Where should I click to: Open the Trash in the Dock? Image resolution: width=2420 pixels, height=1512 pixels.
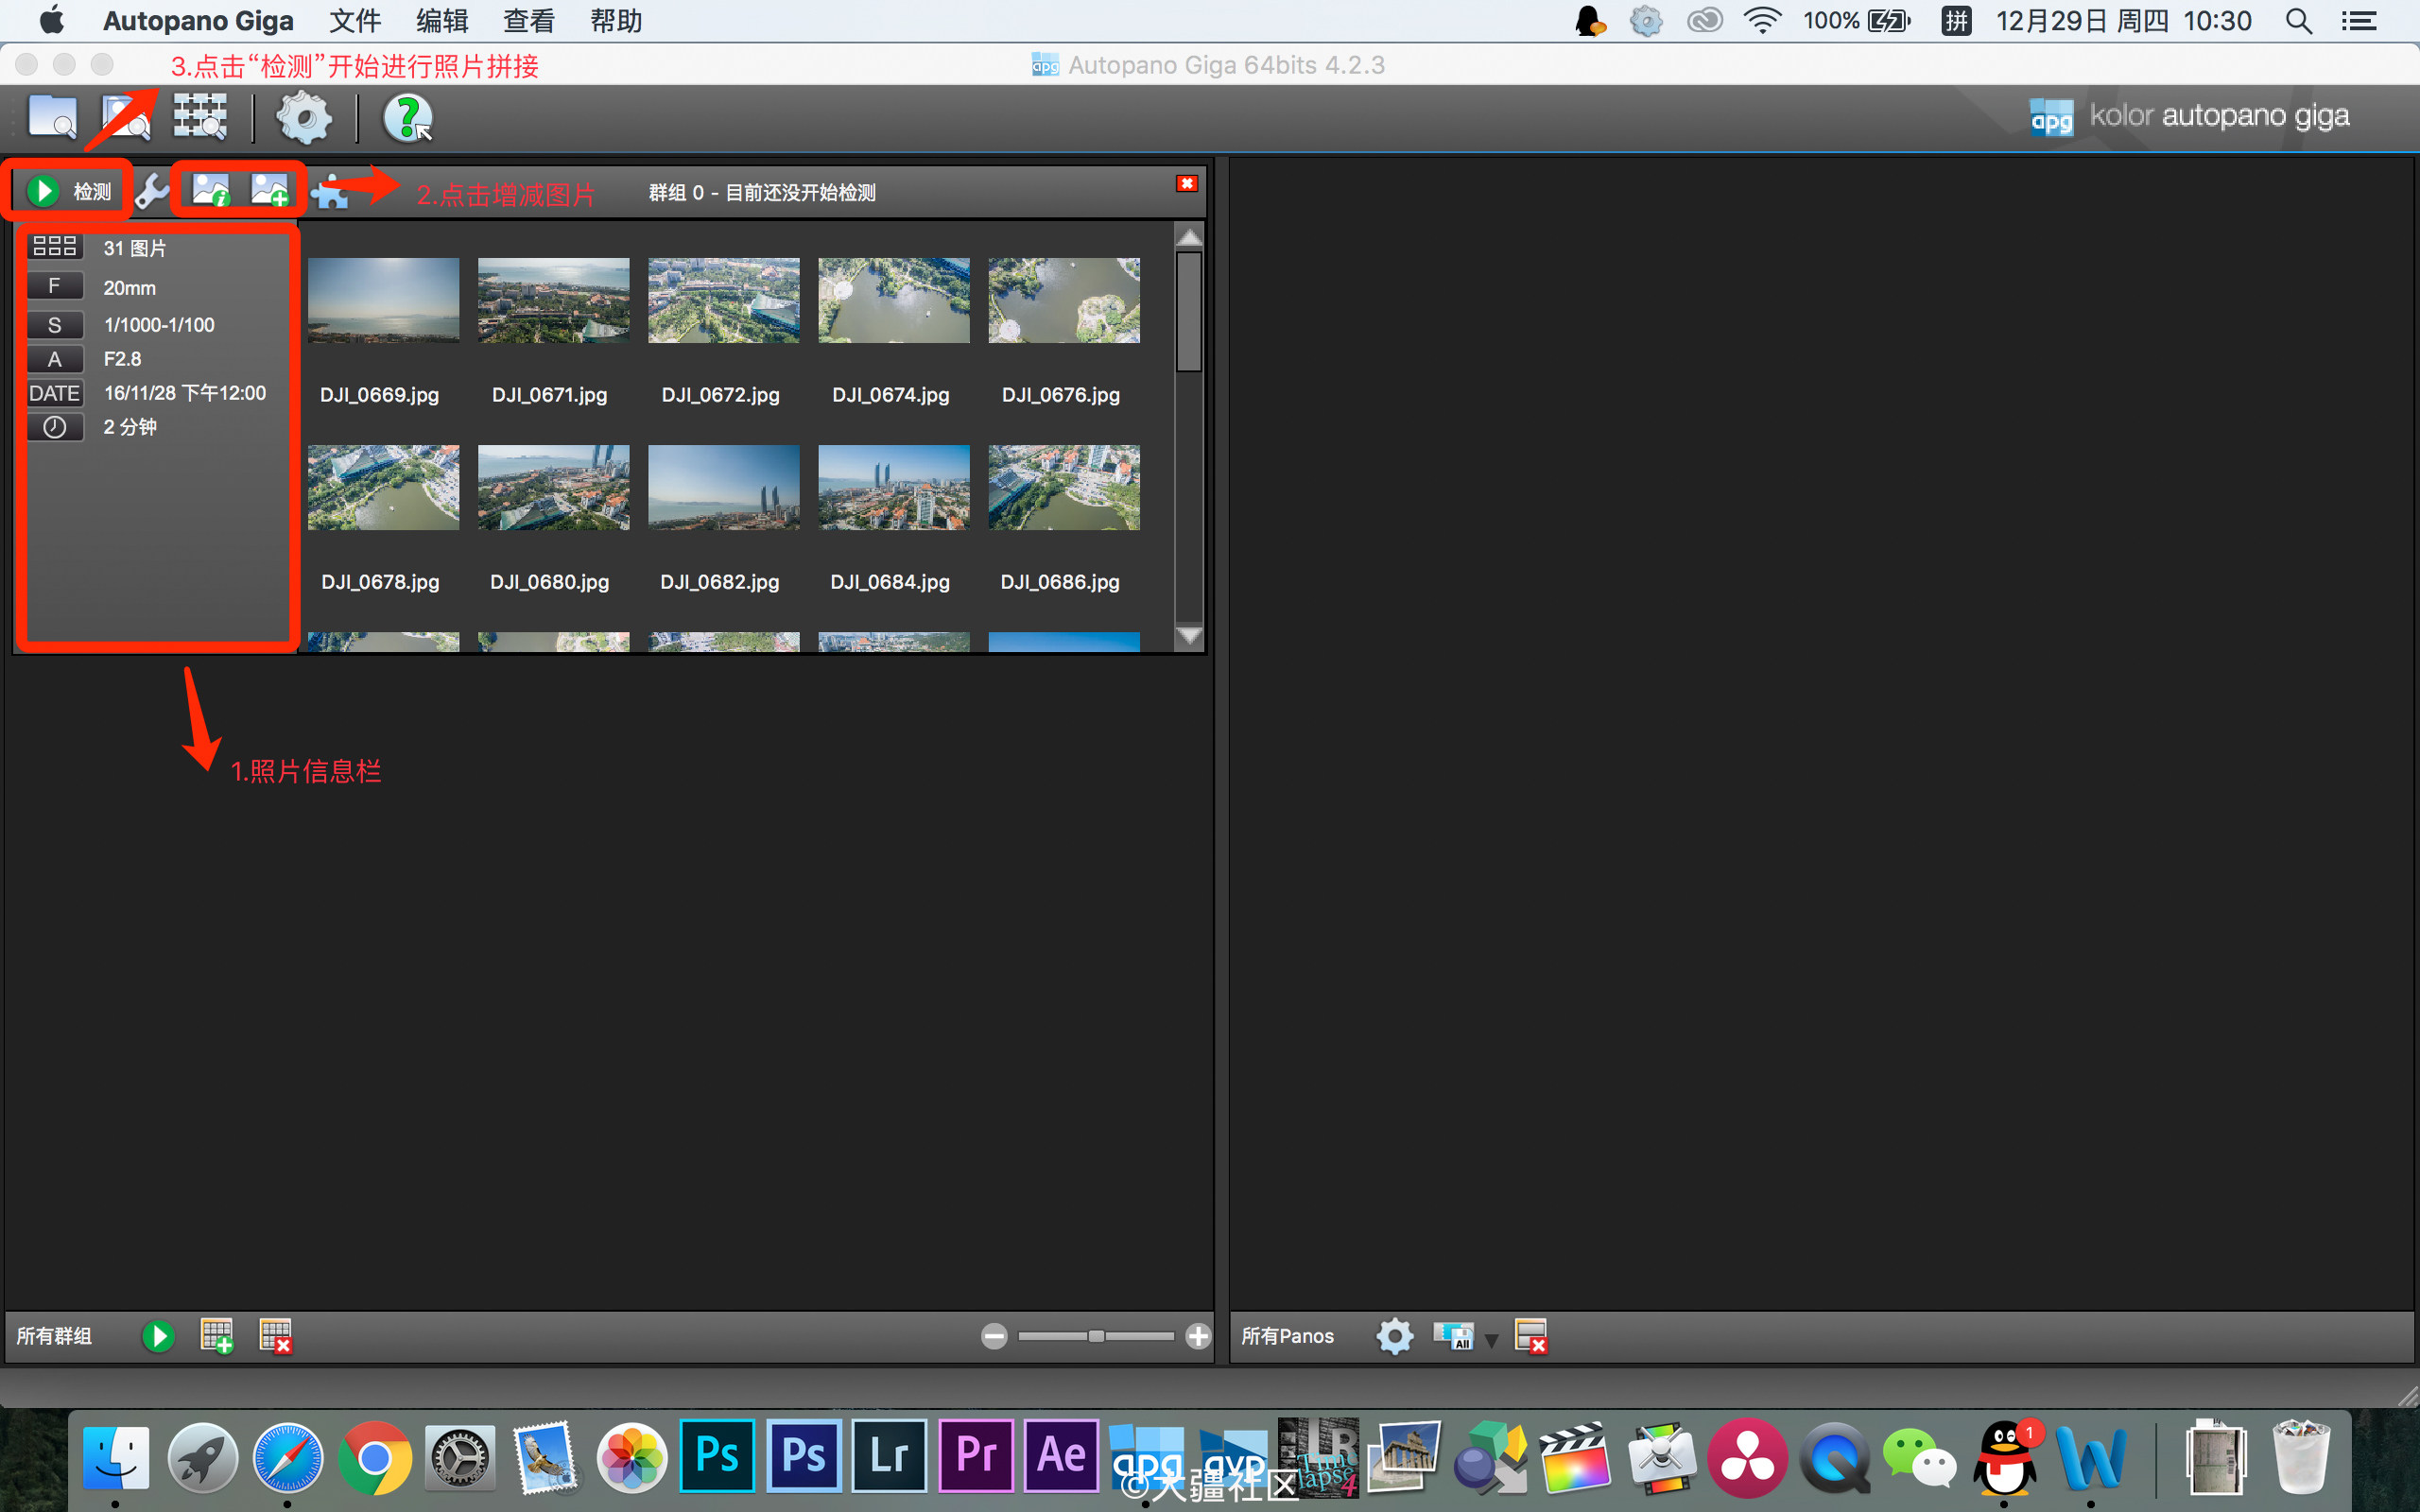[2301, 1458]
